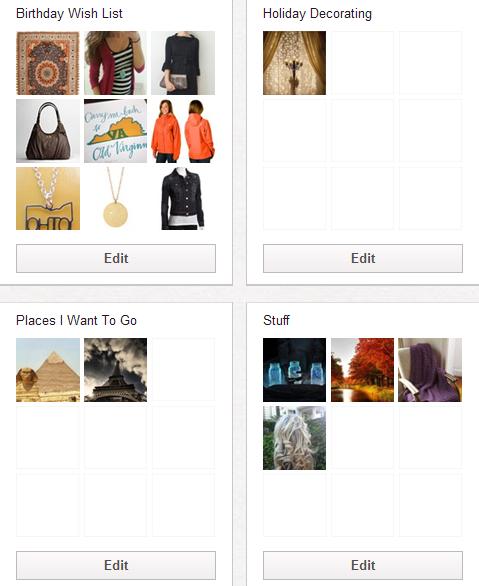The height and width of the screenshot is (586, 479).
Task: Edit the Stuff board
Action: (x=363, y=565)
